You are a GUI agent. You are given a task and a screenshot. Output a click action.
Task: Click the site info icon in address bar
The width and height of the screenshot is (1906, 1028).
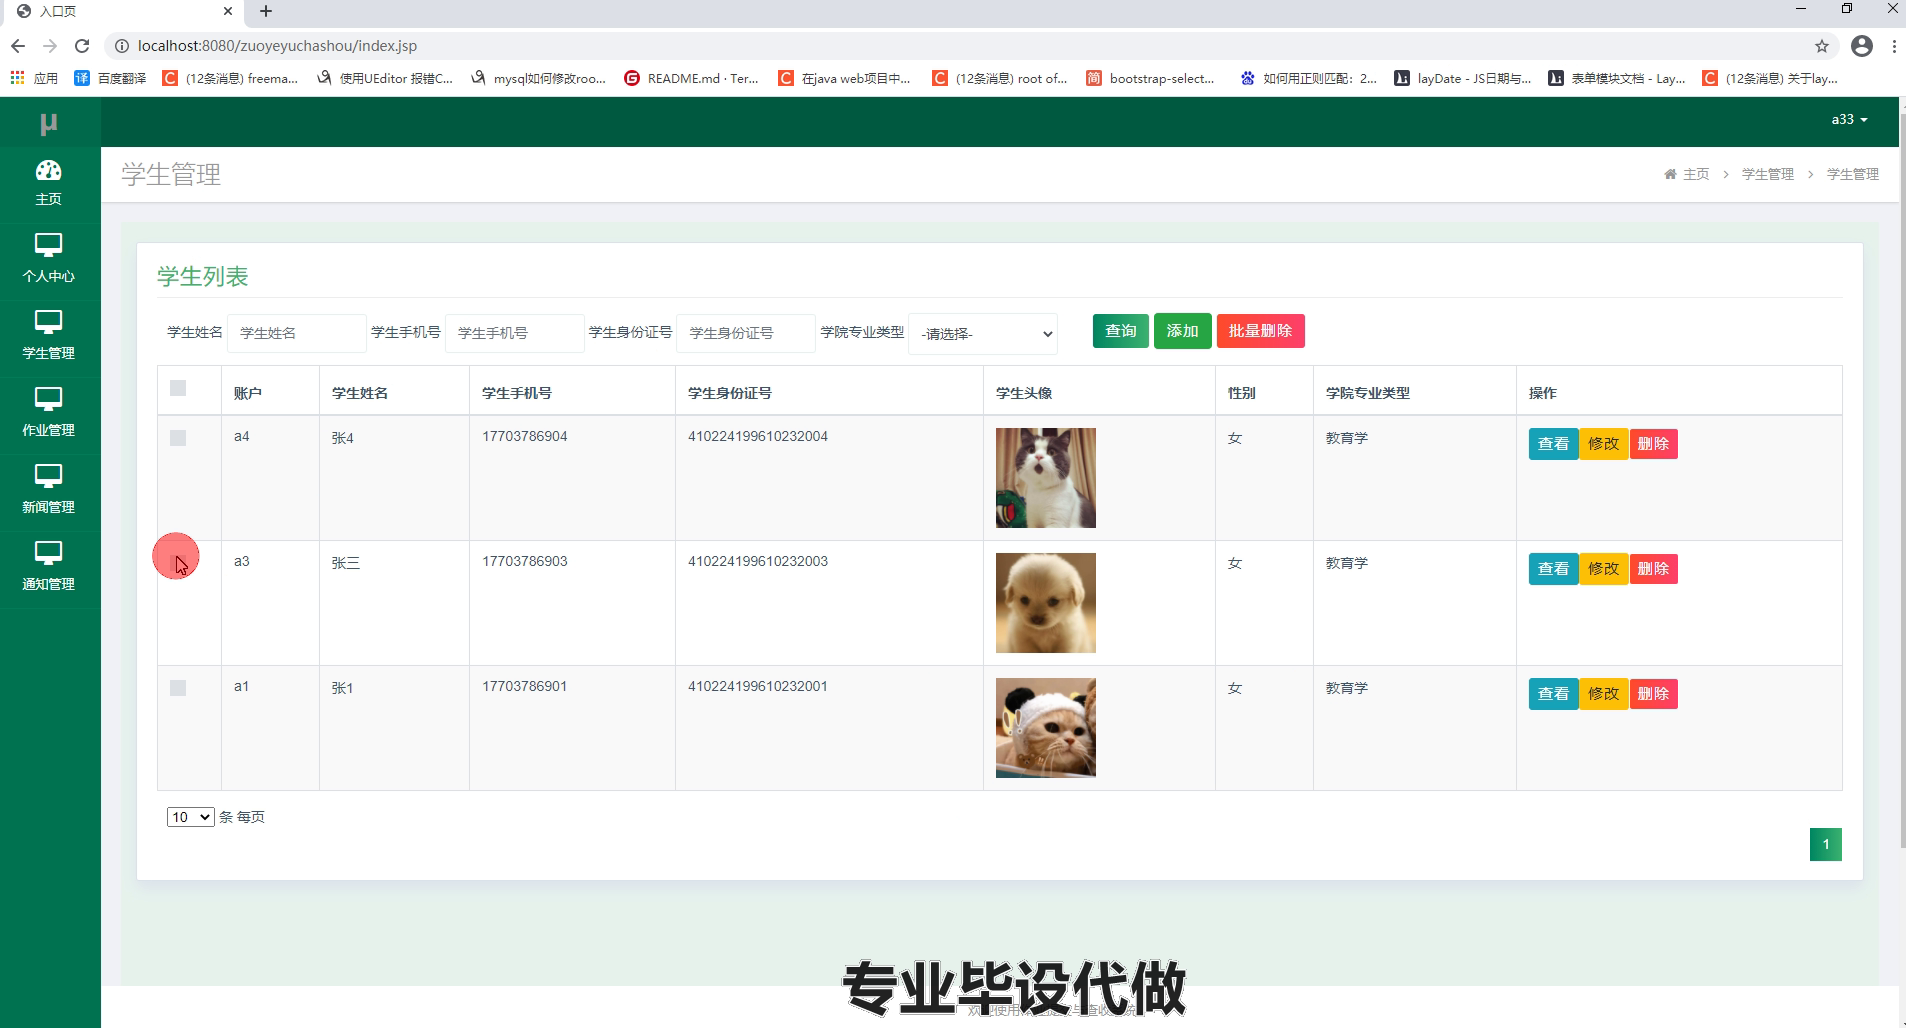pyautogui.click(x=121, y=46)
